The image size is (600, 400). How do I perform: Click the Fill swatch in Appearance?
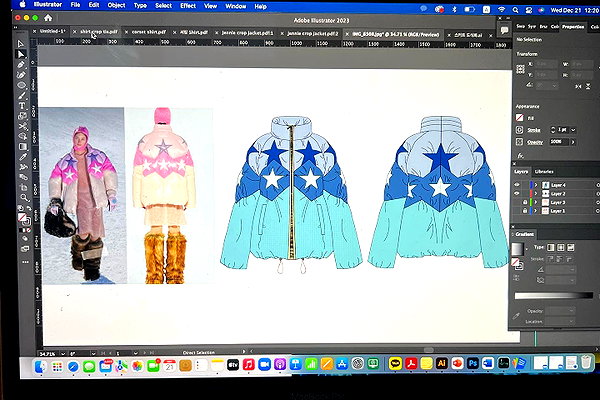519,118
